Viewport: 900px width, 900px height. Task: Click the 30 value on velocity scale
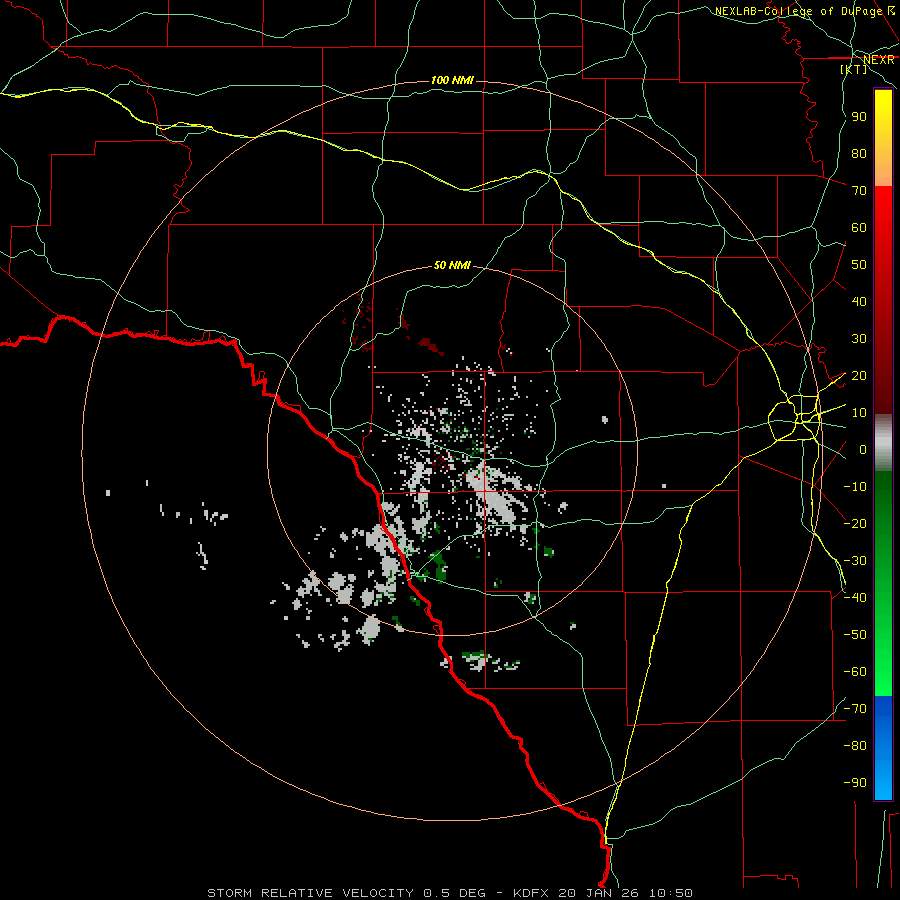(x=859, y=339)
